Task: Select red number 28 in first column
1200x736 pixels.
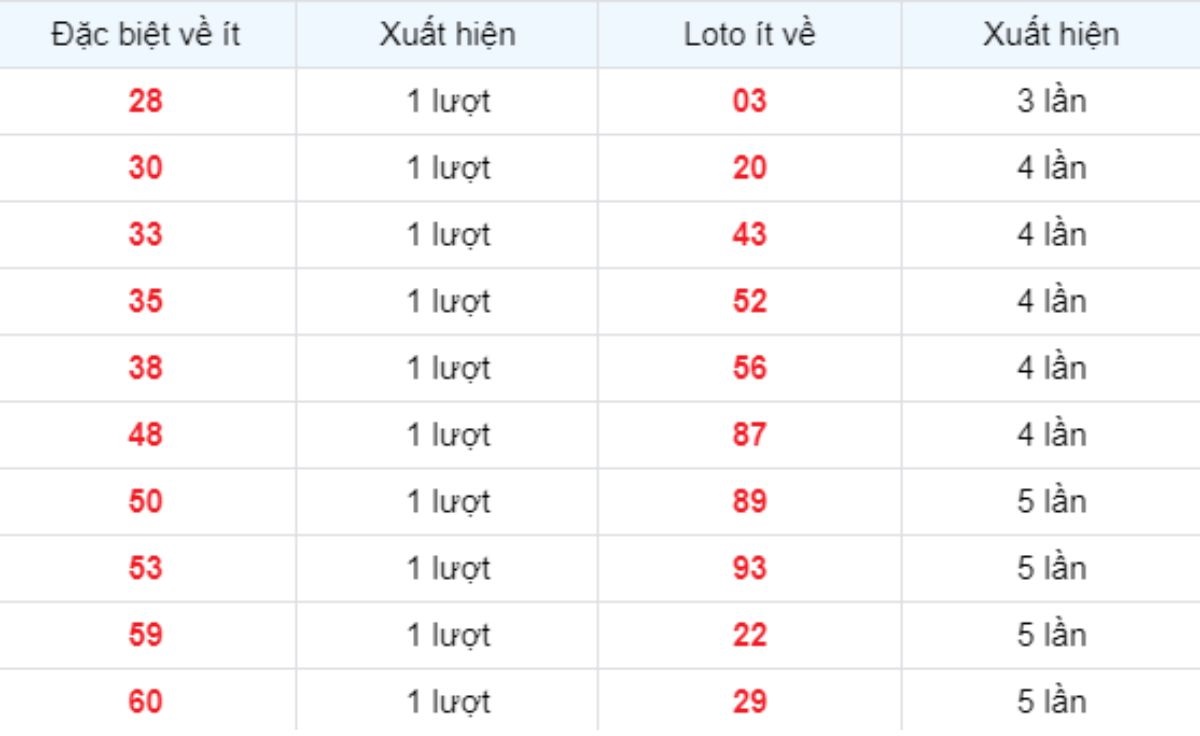Action: click(x=145, y=101)
